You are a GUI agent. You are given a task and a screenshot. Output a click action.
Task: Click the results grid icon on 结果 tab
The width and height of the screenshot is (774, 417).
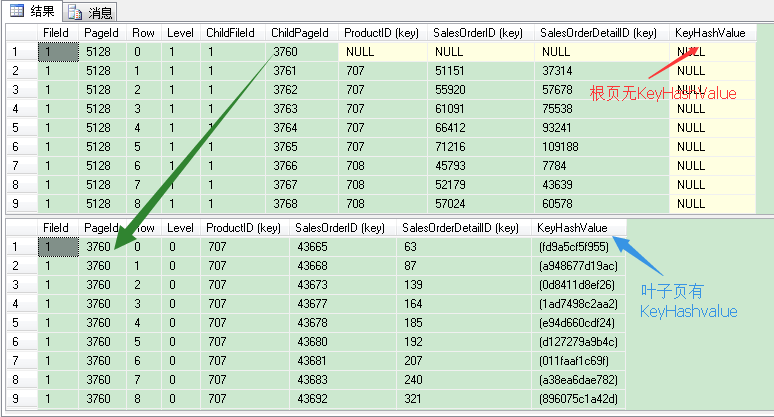tap(17, 11)
